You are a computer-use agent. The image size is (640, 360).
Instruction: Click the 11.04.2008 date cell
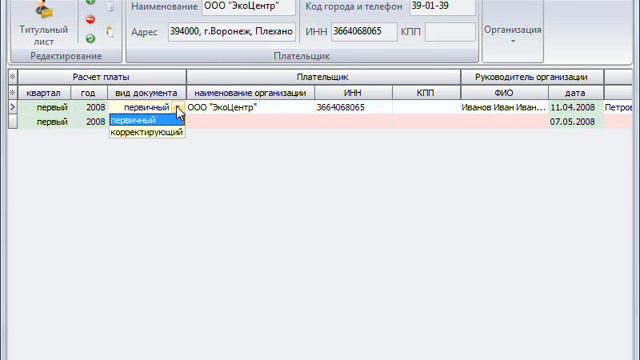tap(576, 107)
